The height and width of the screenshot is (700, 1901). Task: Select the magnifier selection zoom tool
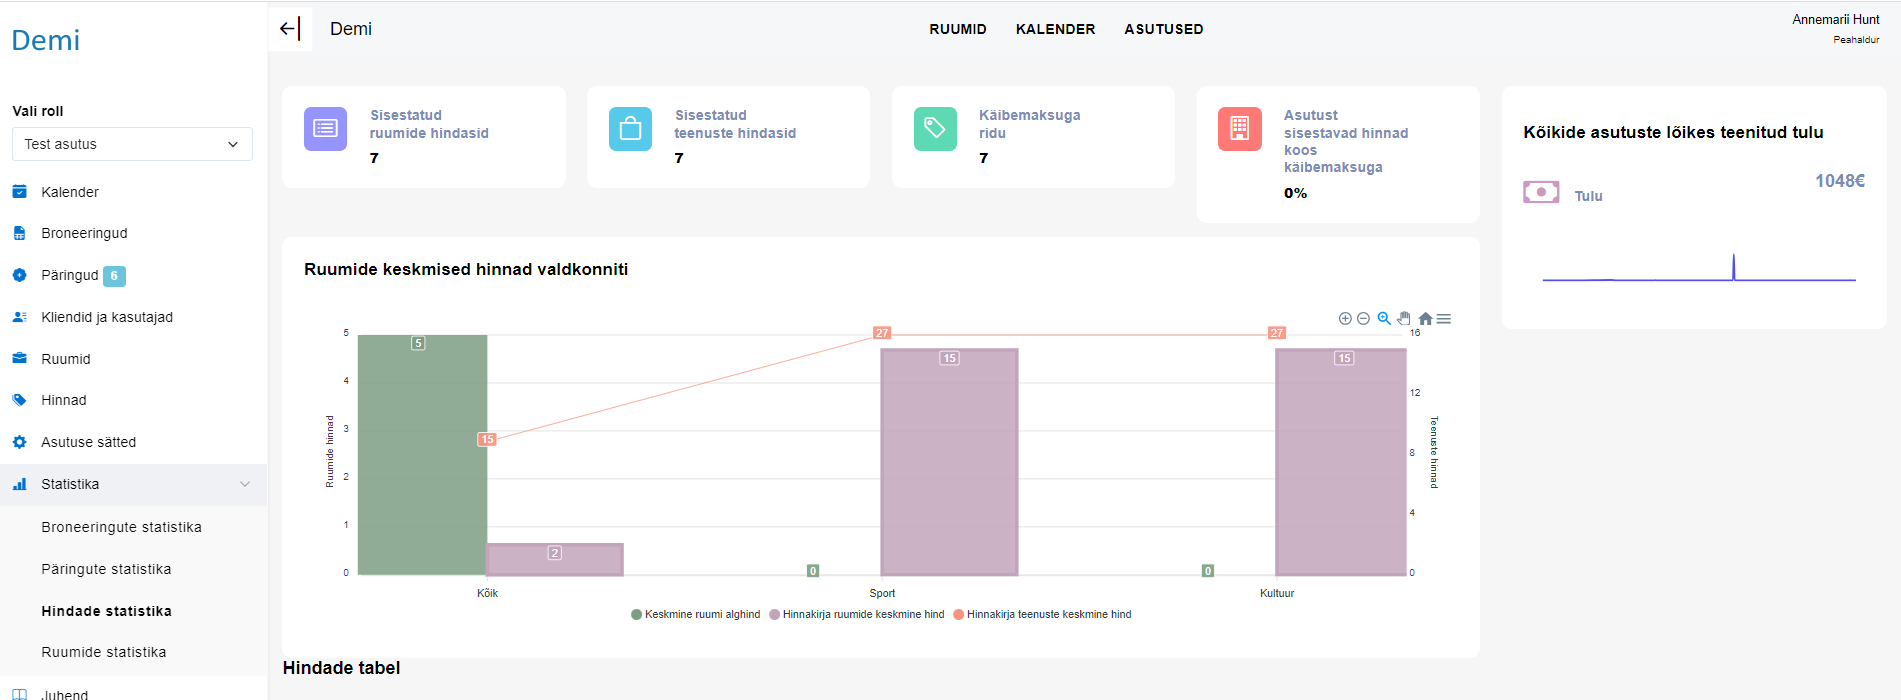point(1384,319)
